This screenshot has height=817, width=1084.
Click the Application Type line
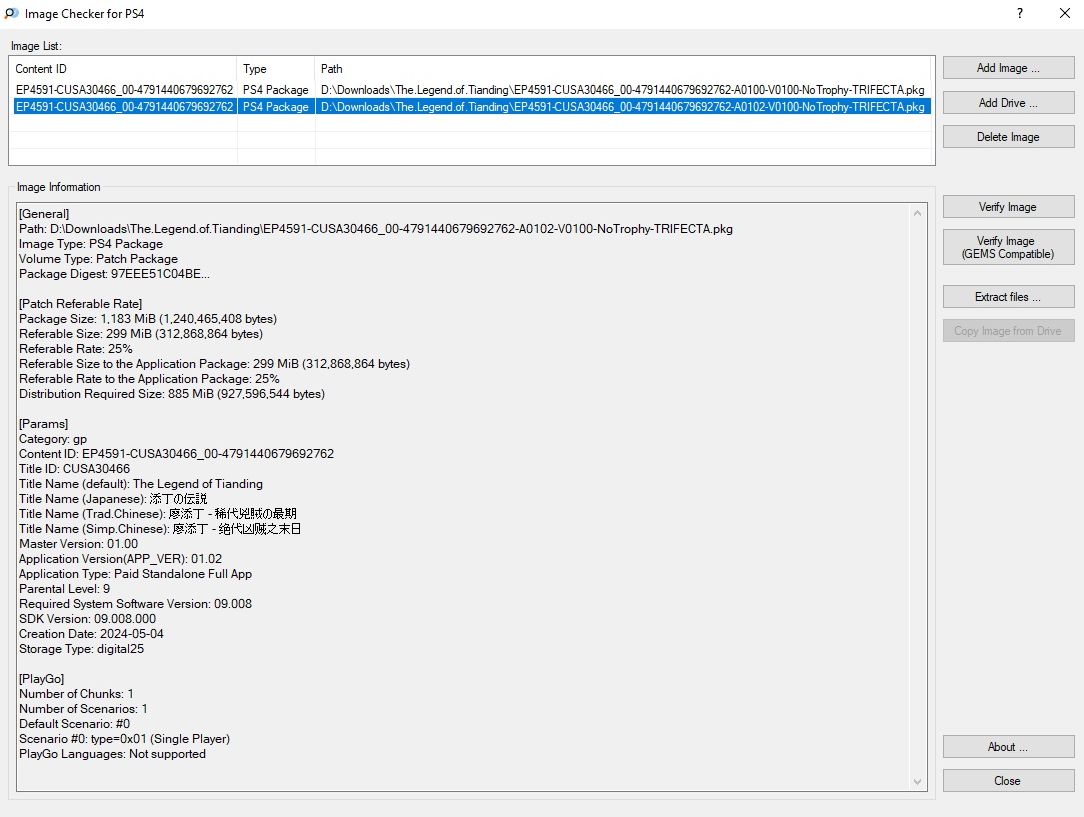click(x=135, y=574)
